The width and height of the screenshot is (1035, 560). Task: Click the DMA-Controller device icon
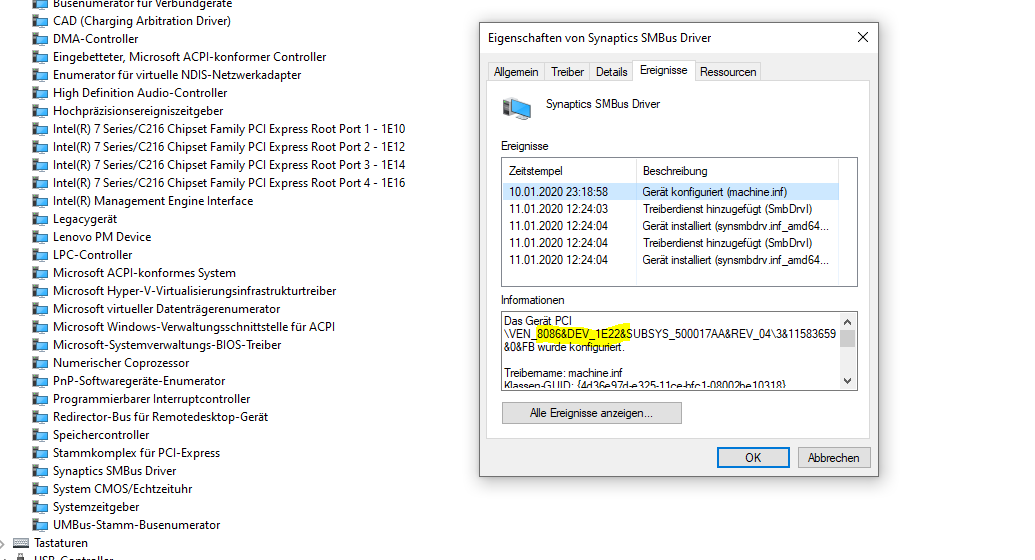(x=40, y=39)
